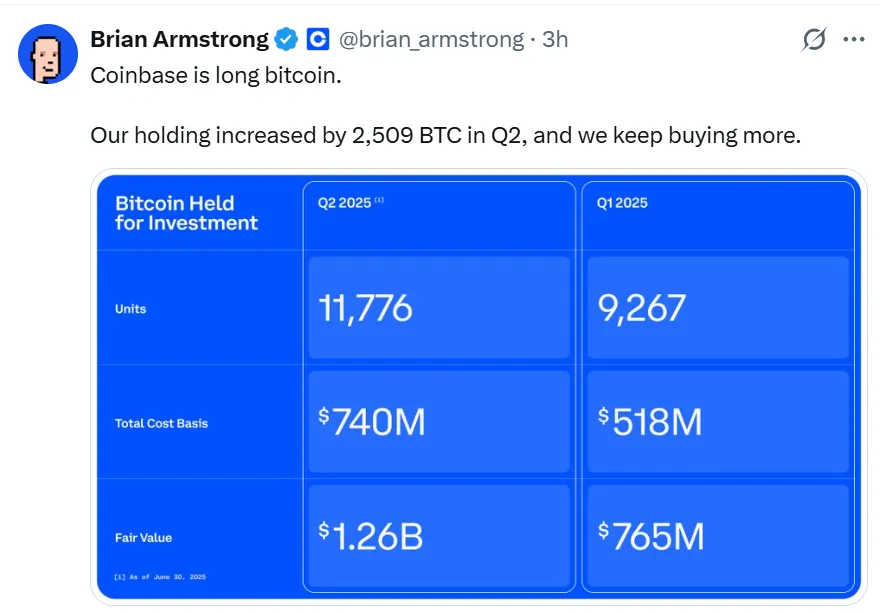880x613 pixels.
Task: Click the $740M total cost basis cell
Action: [x=439, y=422]
